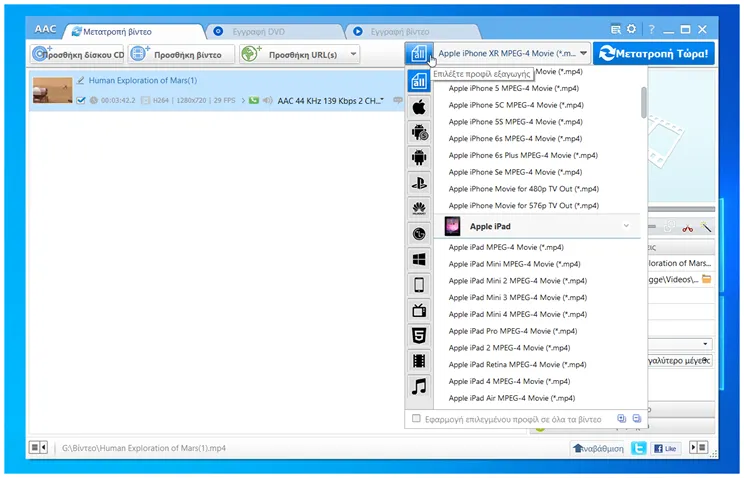Expand all profile groups icon at dropdown bottom
The image size is (745, 479).
[621, 419]
